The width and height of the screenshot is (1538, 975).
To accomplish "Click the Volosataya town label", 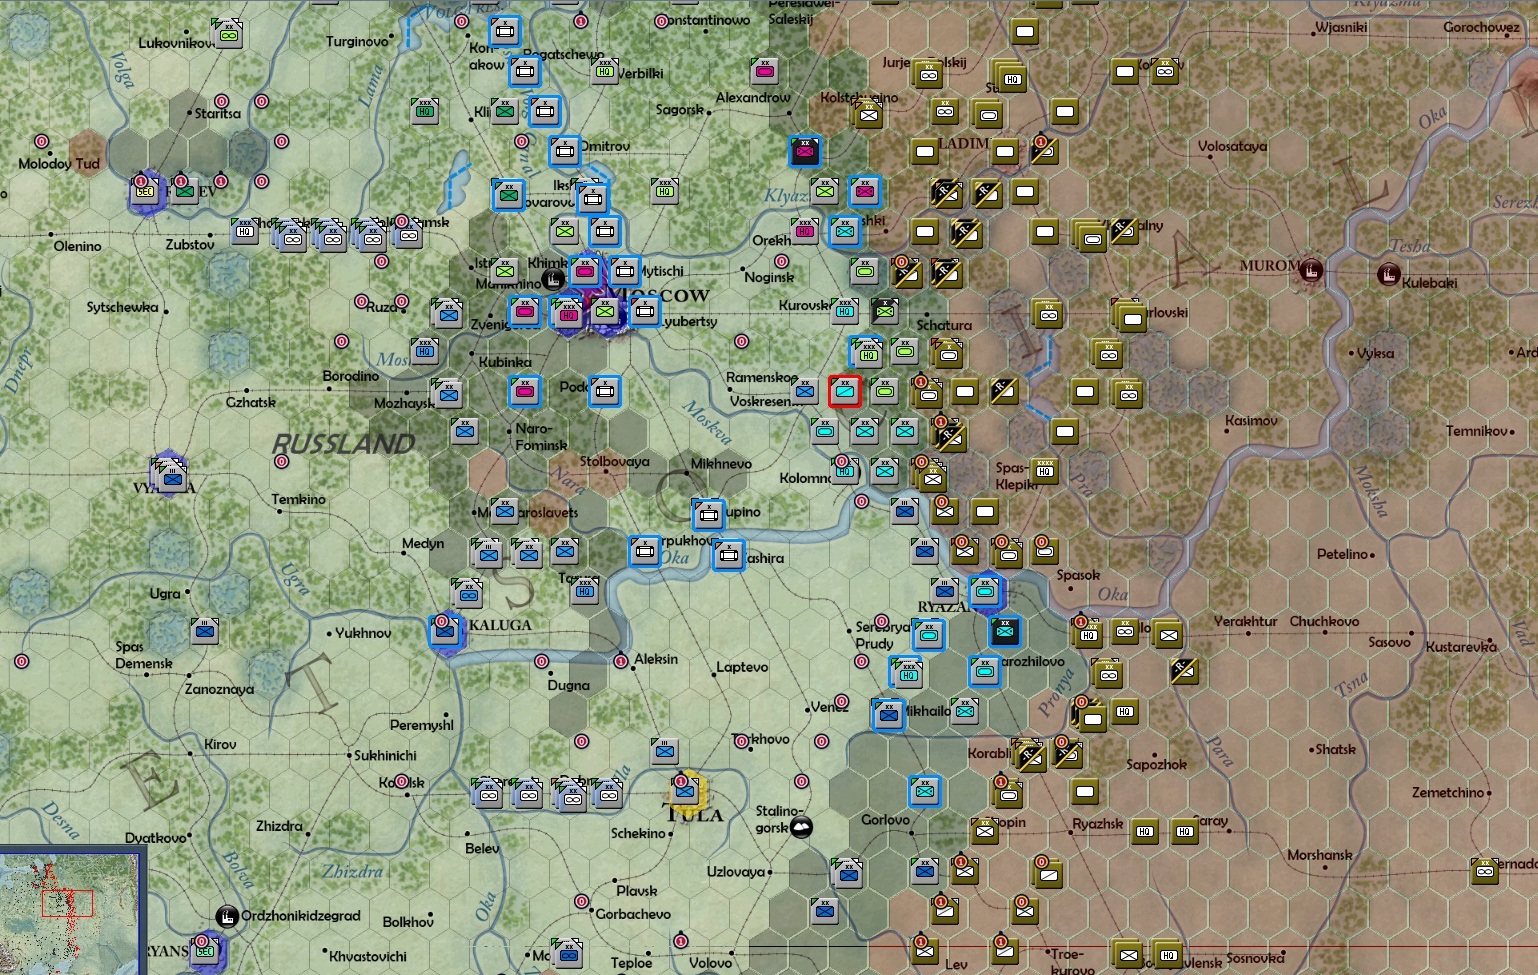I will coord(1232,146).
